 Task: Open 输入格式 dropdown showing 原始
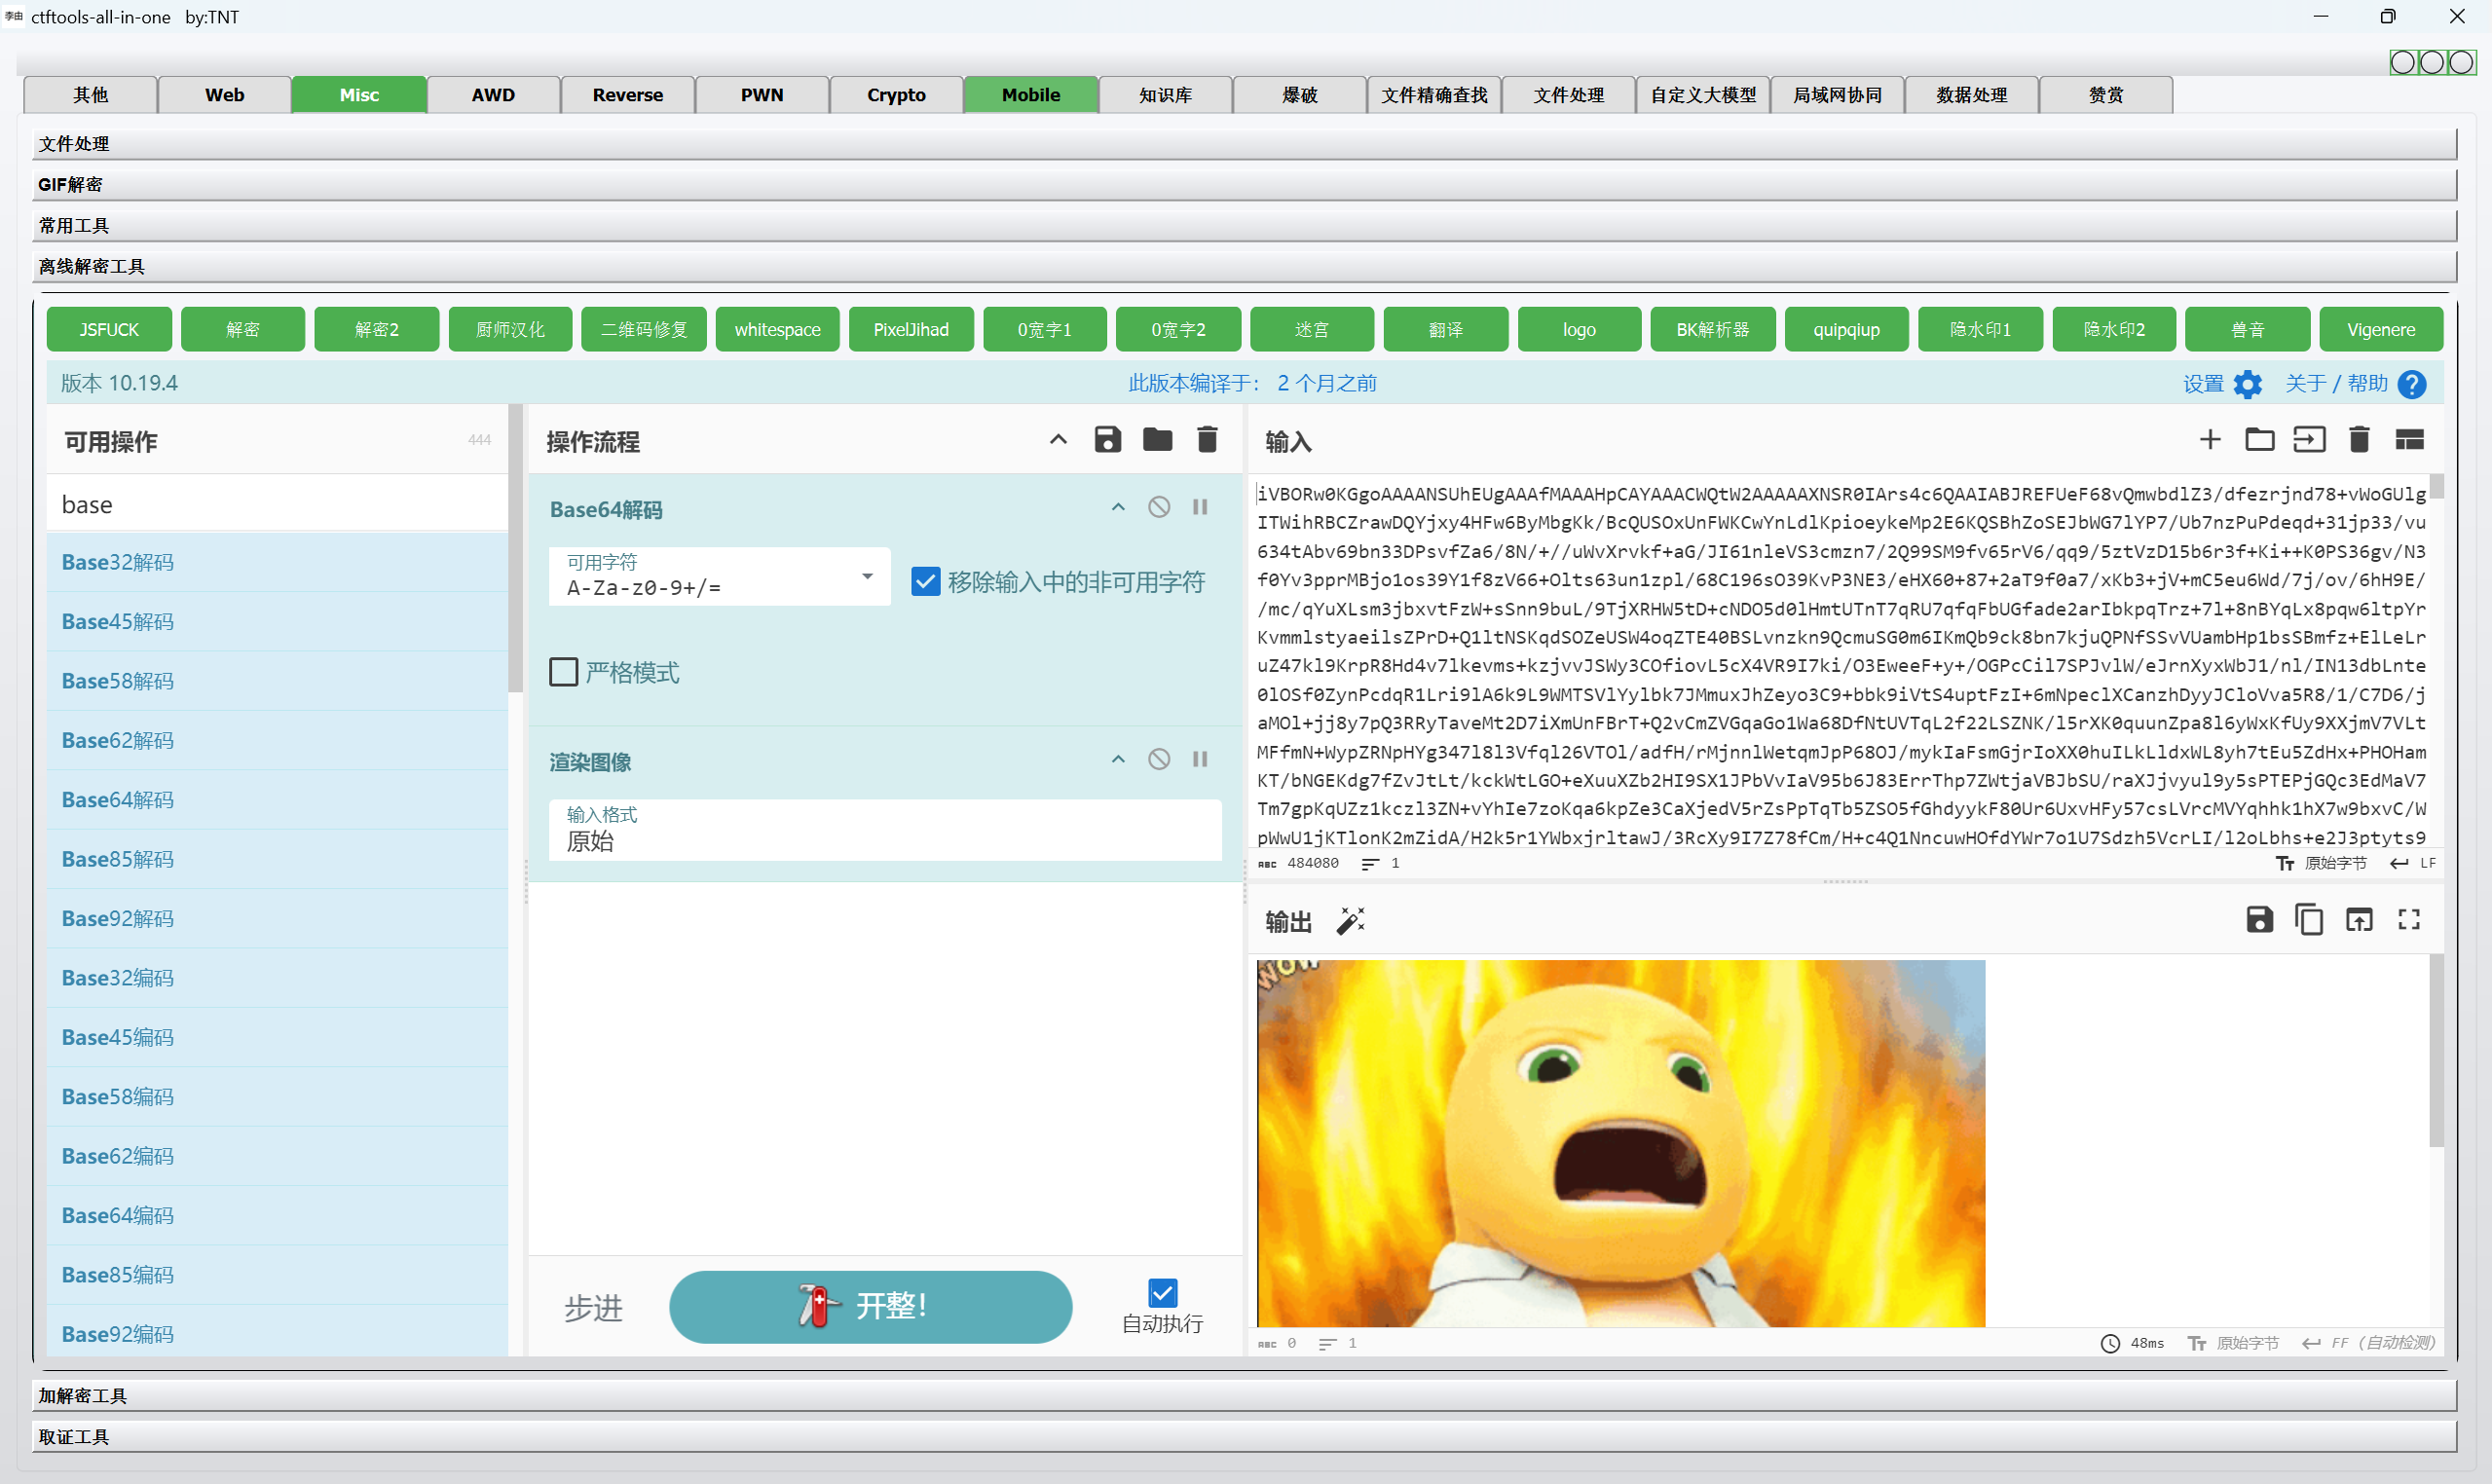(x=885, y=829)
